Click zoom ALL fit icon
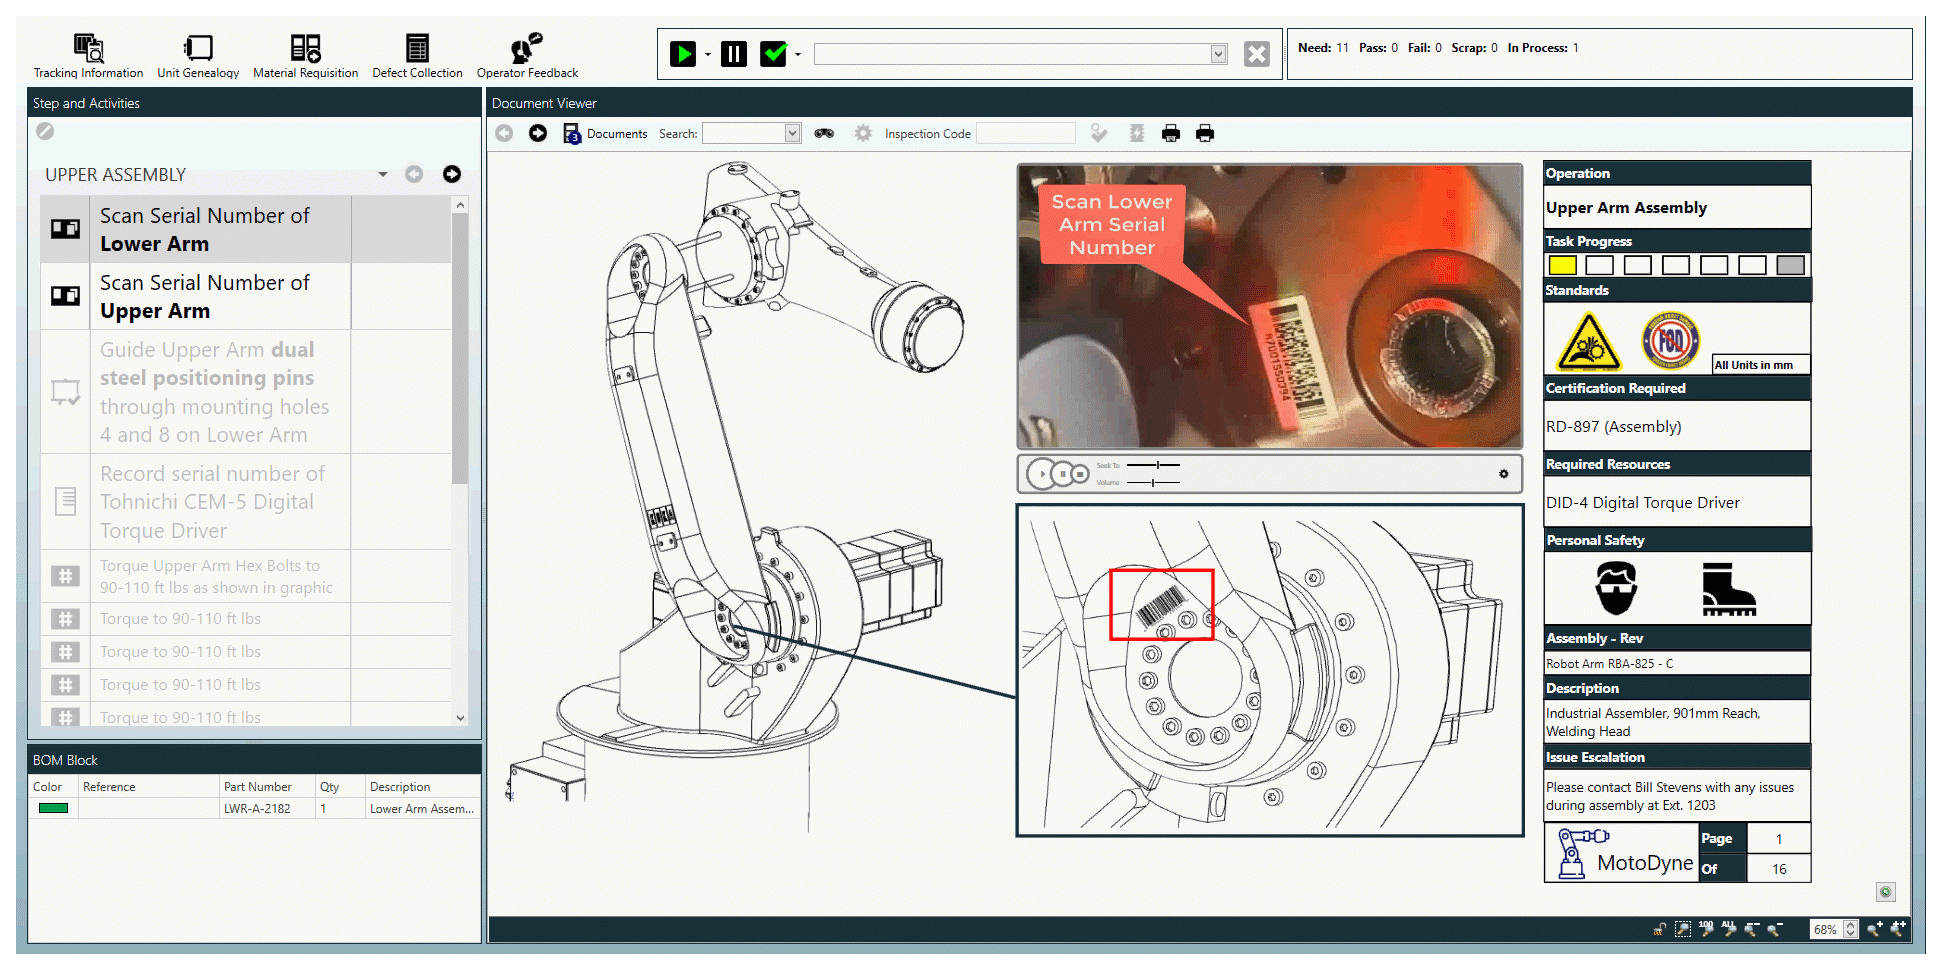The width and height of the screenshot is (1942, 970). (x=1729, y=929)
